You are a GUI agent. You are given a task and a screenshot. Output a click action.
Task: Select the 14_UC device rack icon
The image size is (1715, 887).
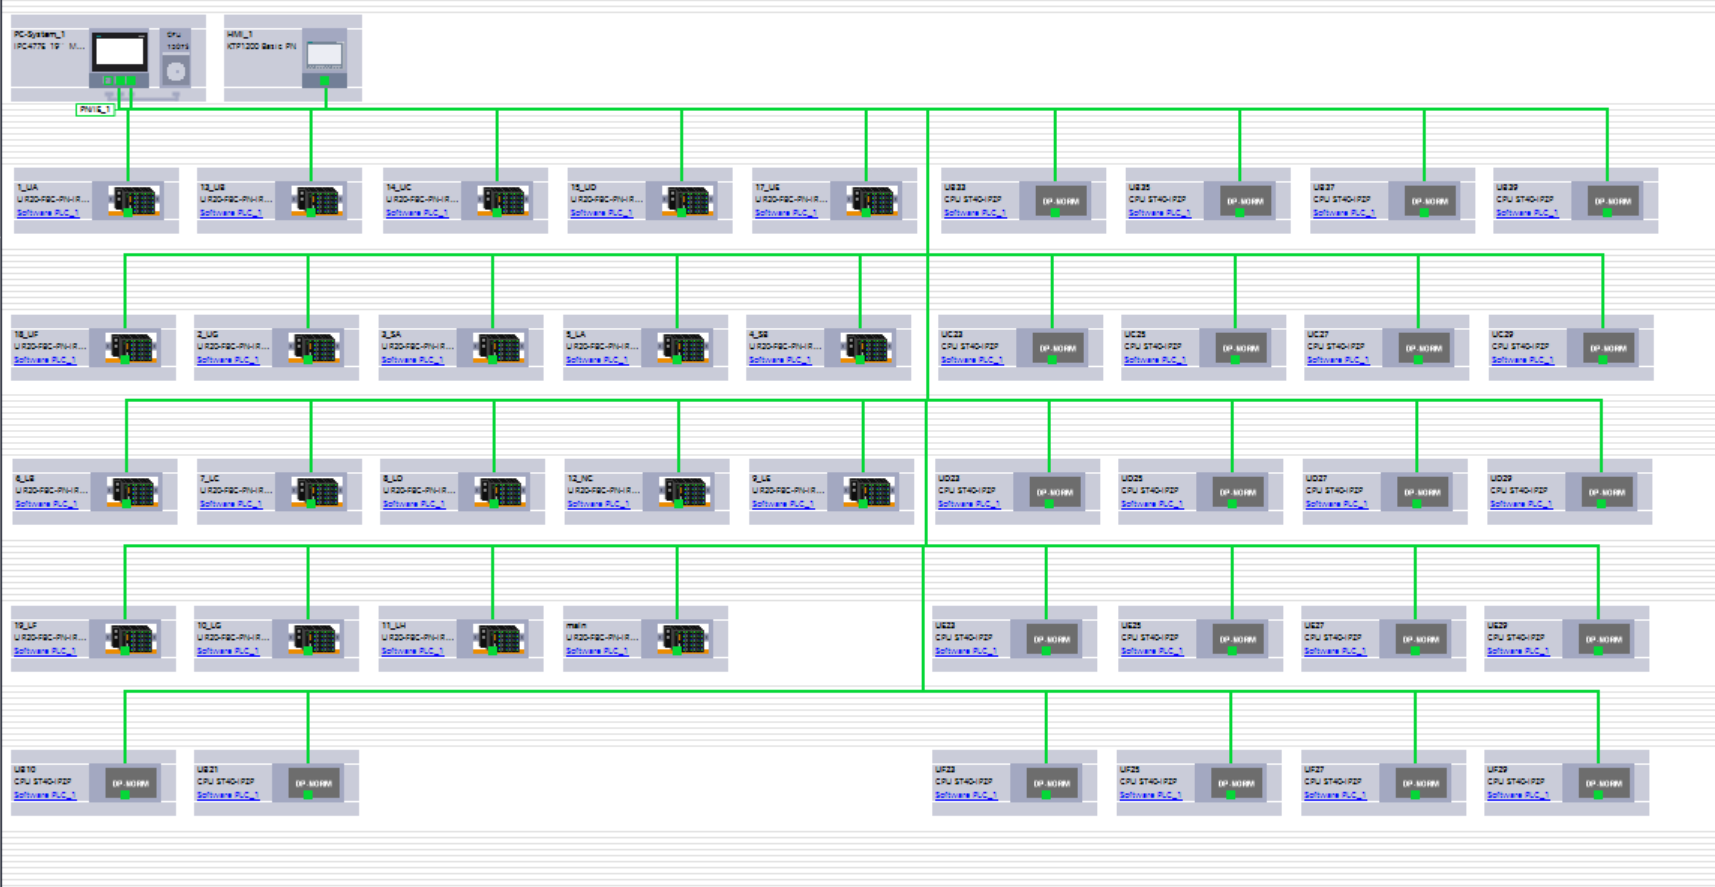[503, 201]
